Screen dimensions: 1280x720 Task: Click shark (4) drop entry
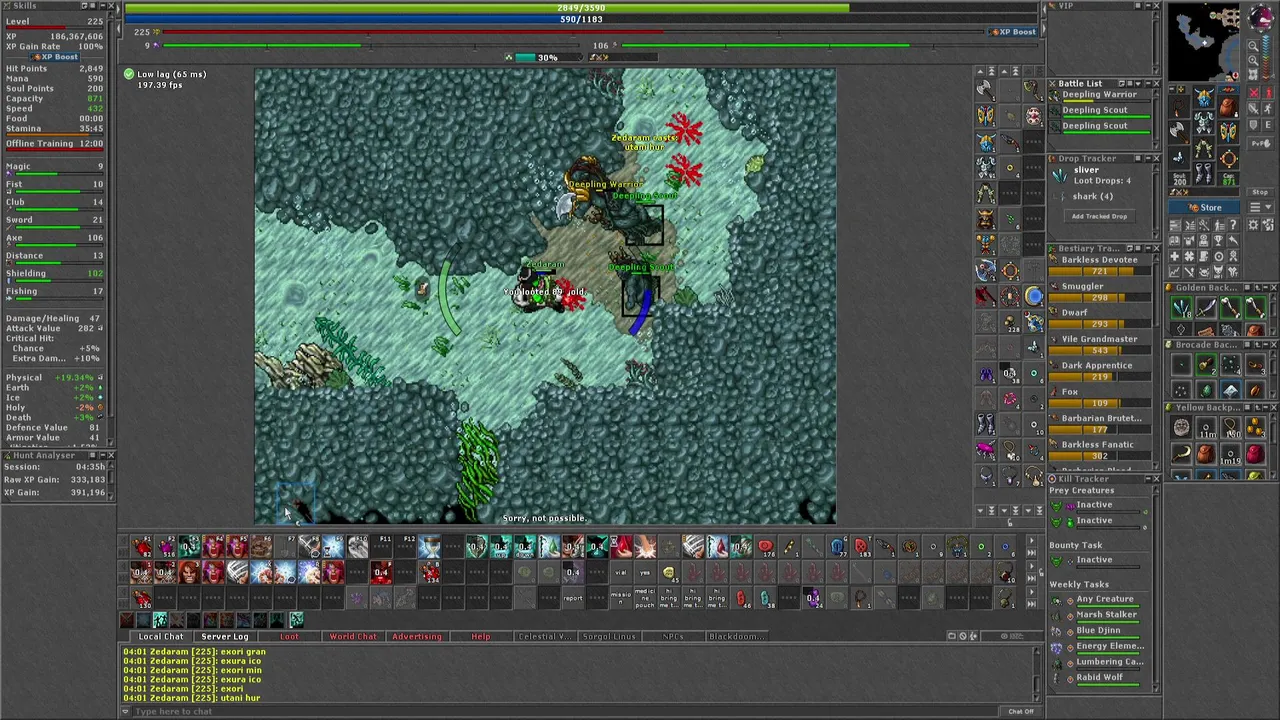pyautogui.click(x=1092, y=196)
